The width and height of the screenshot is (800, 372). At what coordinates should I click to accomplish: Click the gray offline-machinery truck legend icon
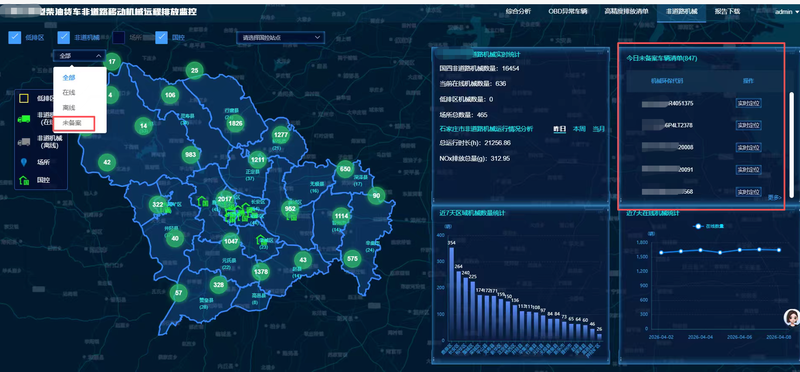pyautogui.click(x=23, y=141)
